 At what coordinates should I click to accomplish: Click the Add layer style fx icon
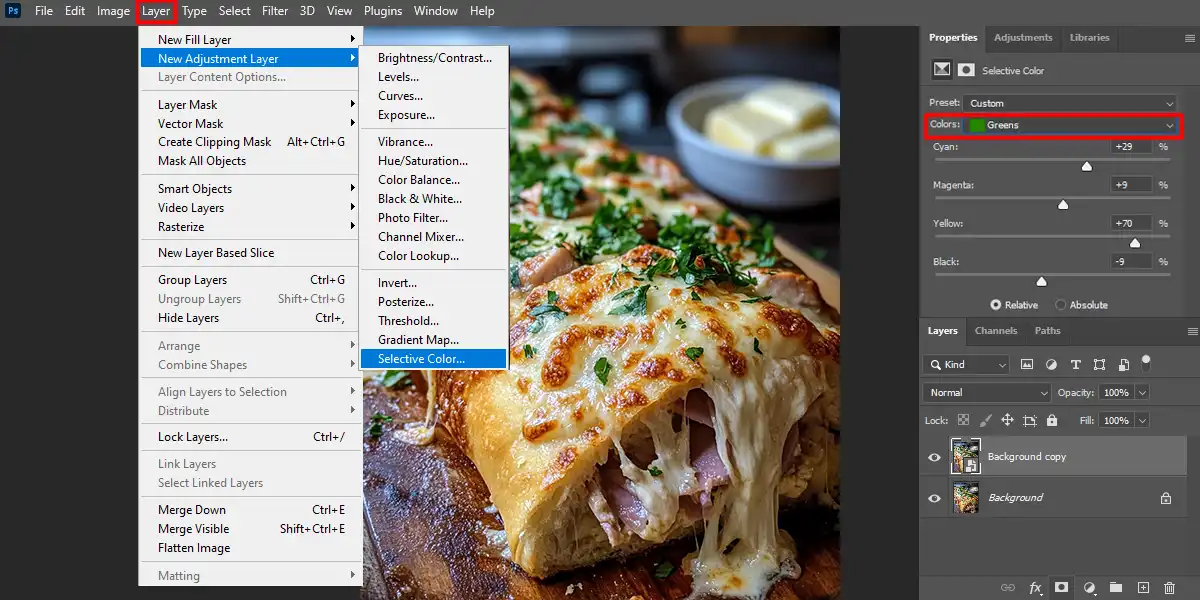1035,588
